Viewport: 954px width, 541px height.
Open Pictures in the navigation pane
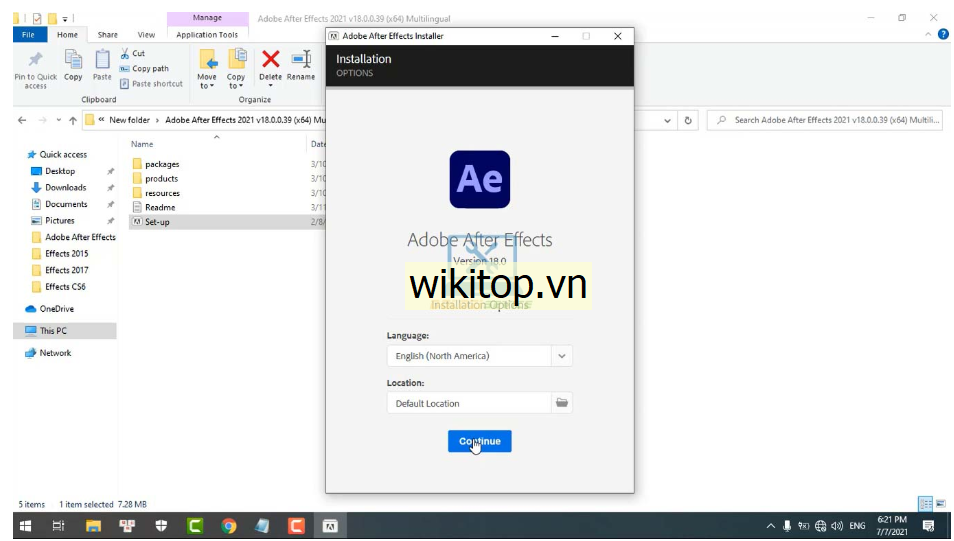click(x=60, y=220)
